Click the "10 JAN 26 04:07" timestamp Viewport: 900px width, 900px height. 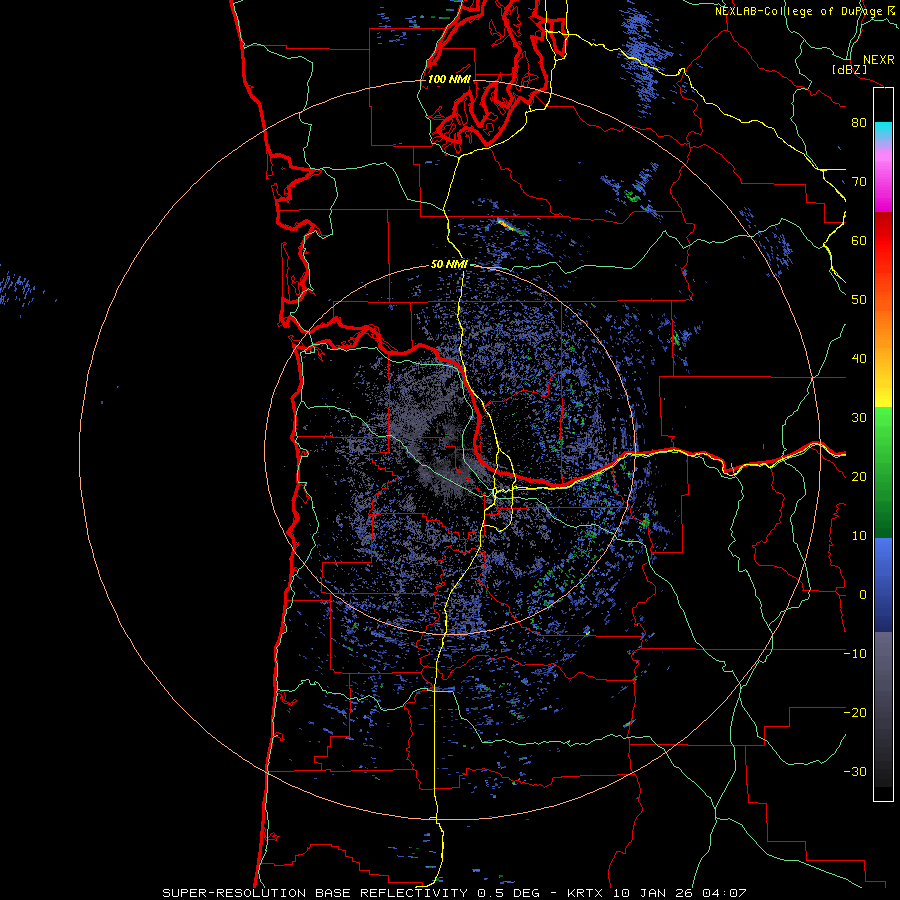[x=680, y=893]
